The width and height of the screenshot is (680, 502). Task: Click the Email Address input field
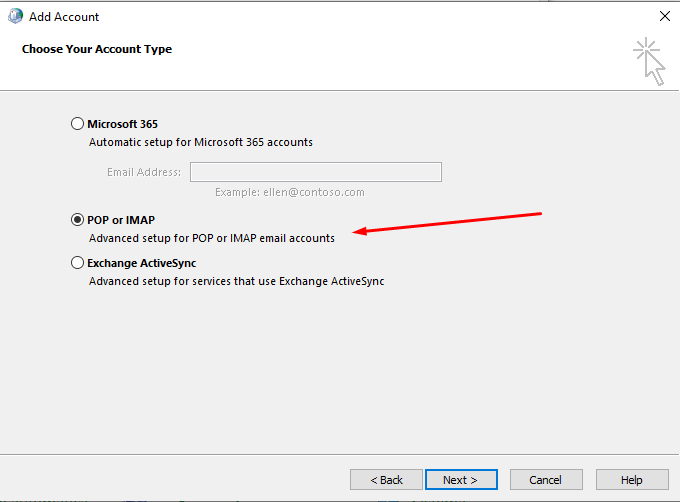[316, 172]
